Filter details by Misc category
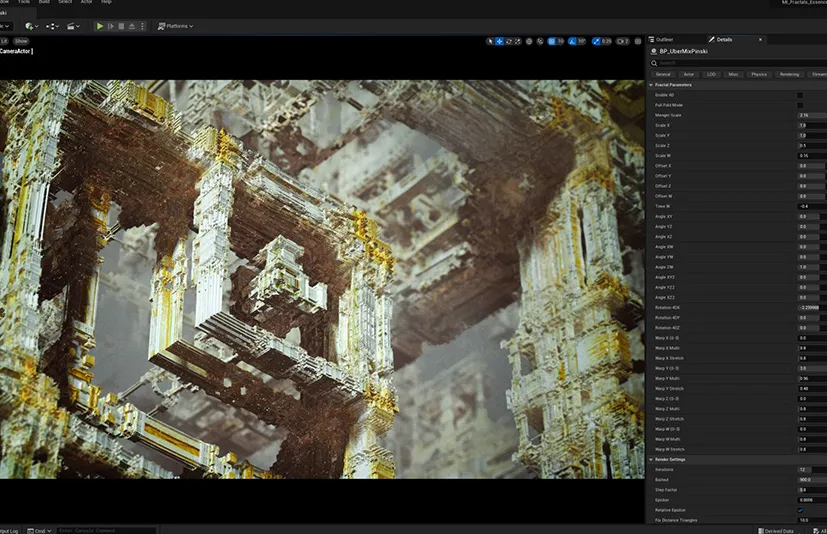 pyautogui.click(x=733, y=74)
